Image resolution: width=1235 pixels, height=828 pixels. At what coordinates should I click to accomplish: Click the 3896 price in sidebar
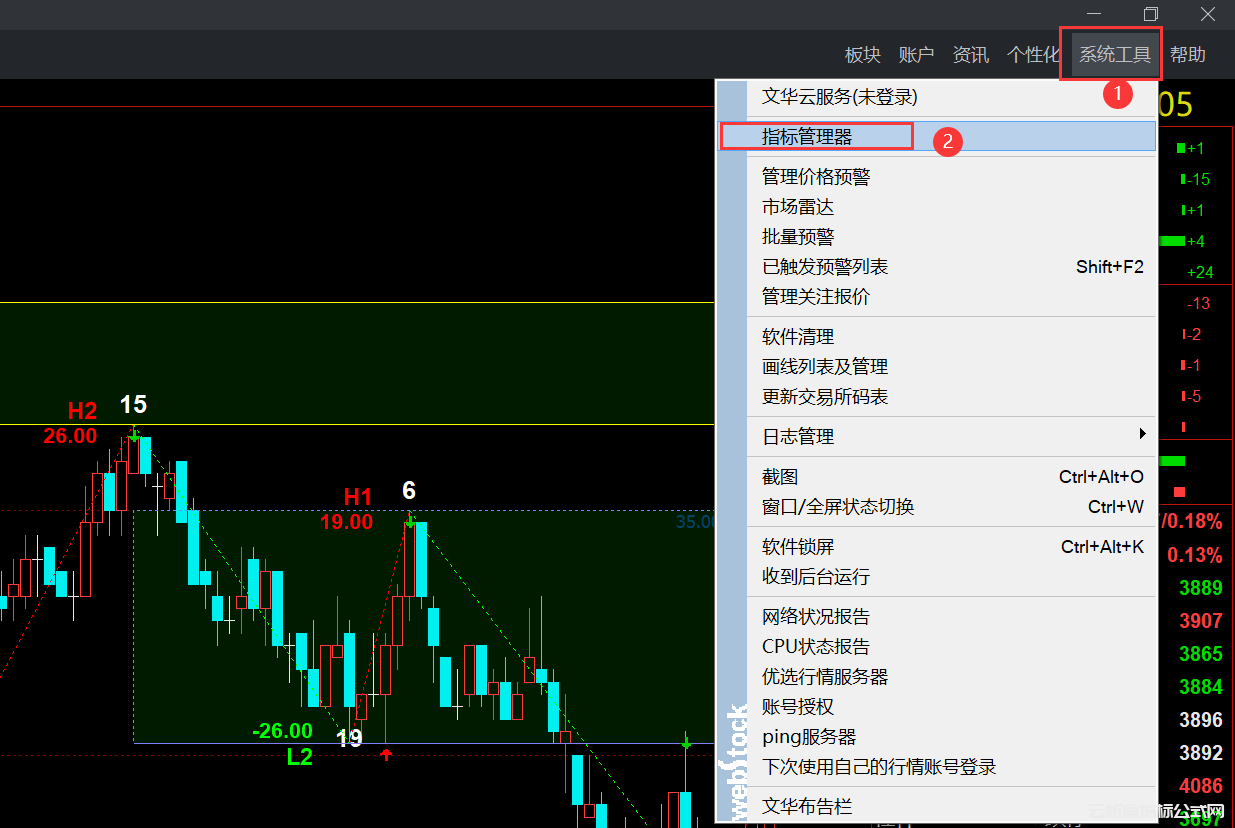coord(1201,720)
